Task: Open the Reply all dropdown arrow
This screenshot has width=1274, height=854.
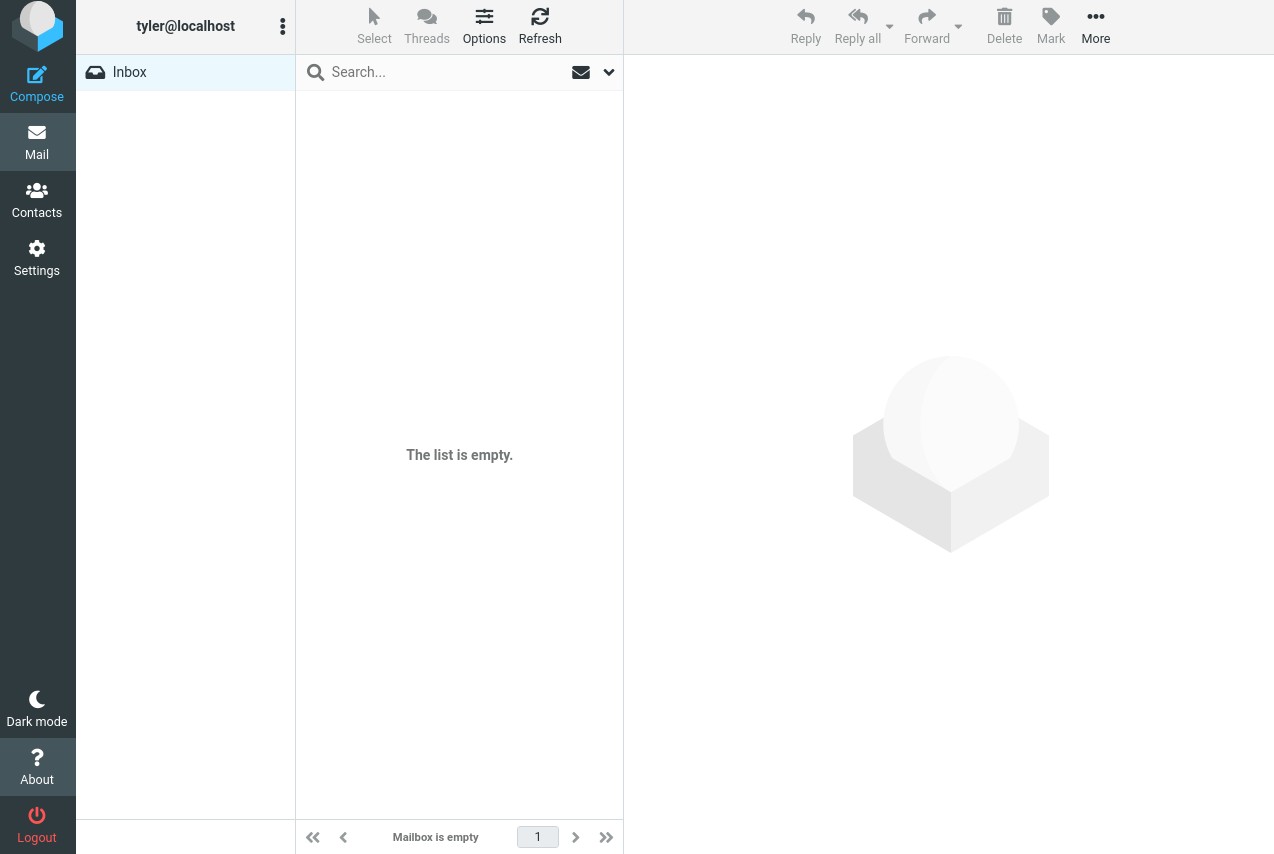Action: [890, 27]
